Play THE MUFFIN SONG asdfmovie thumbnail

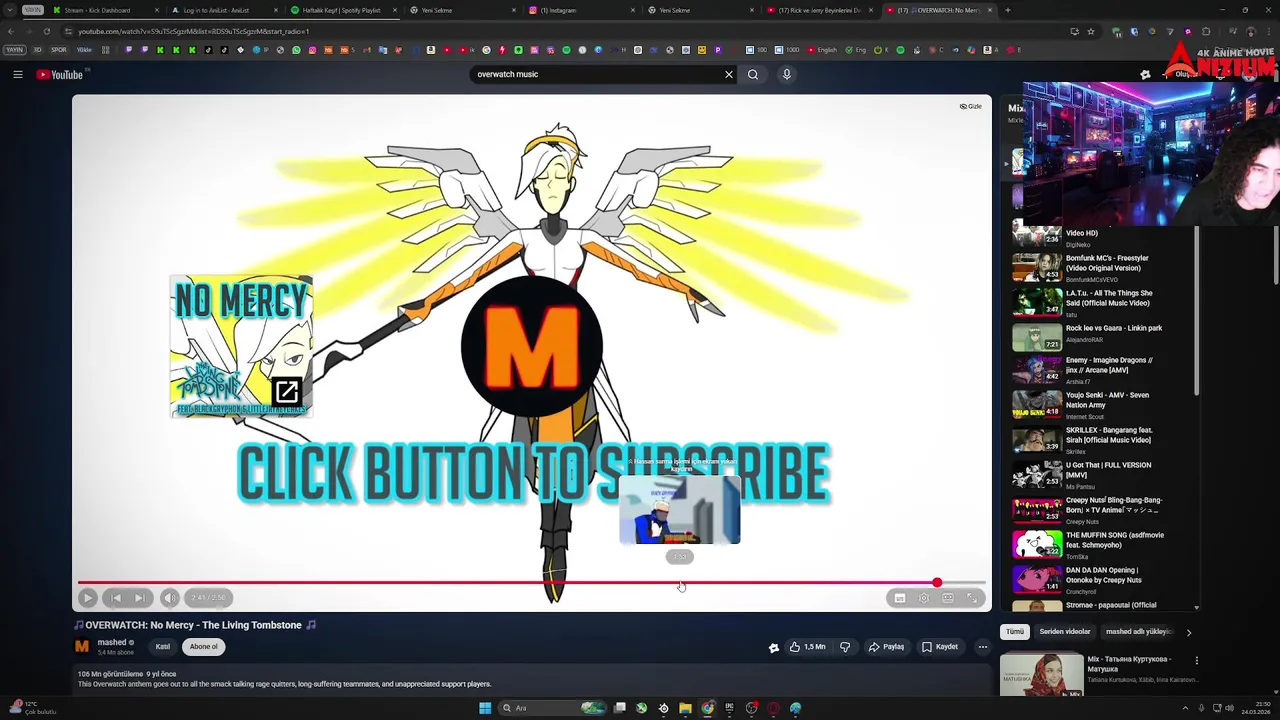(1037, 544)
